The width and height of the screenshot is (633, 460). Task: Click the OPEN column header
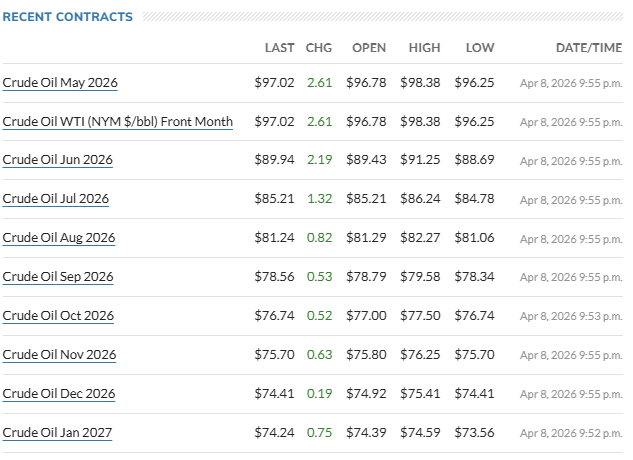pos(369,48)
